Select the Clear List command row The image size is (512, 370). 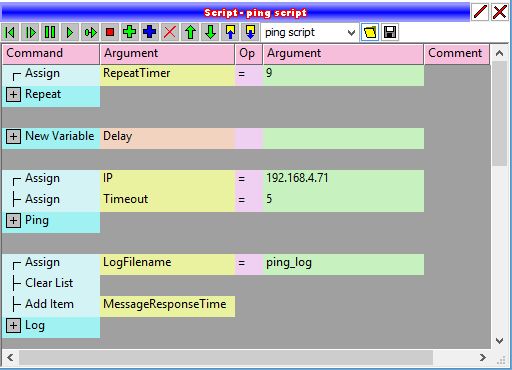pyautogui.click(x=51, y=285)
